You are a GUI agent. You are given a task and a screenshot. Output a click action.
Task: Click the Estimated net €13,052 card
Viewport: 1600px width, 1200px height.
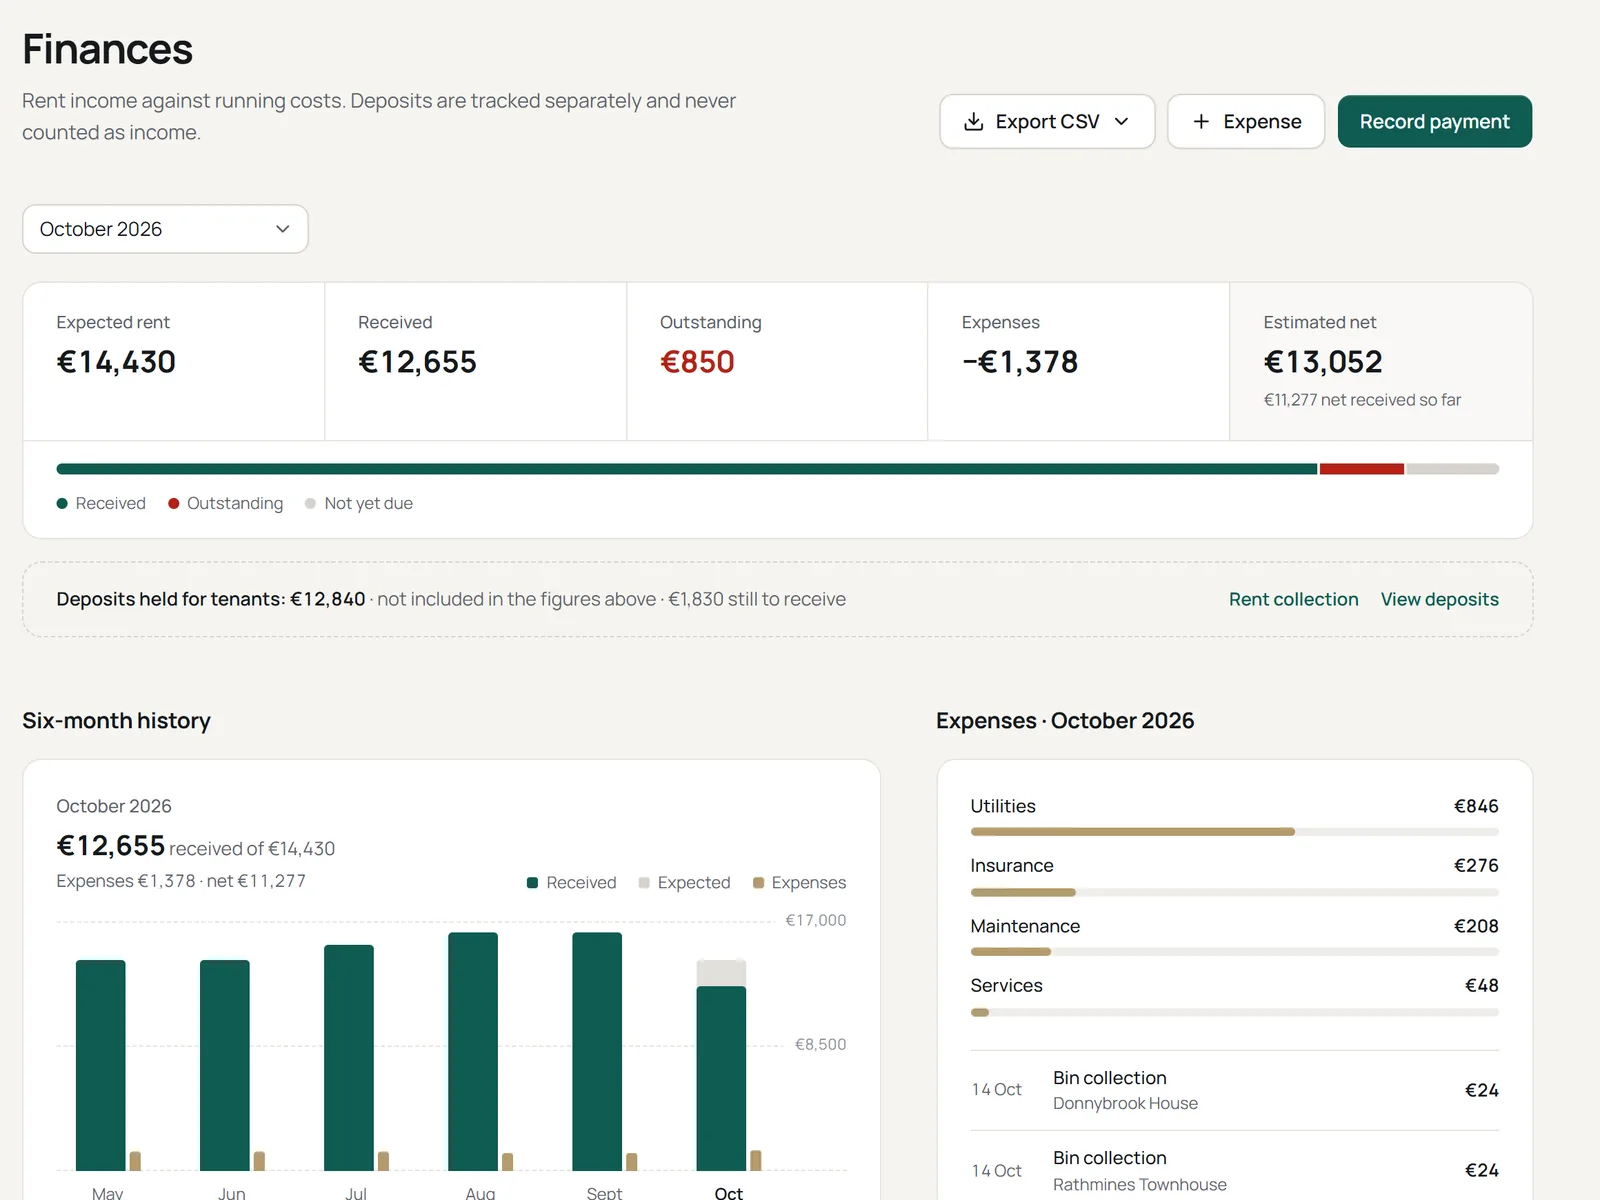[x=1381, y=361]
